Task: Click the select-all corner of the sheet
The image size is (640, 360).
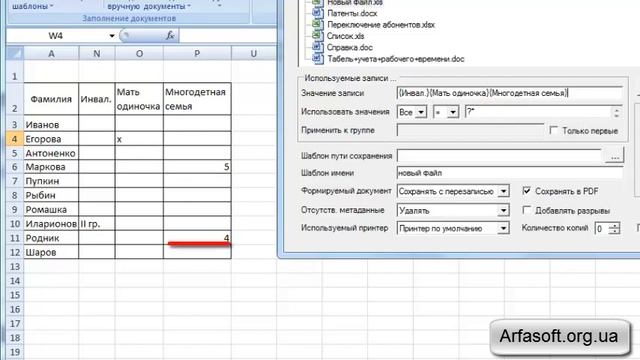Action: click(15, 53)
